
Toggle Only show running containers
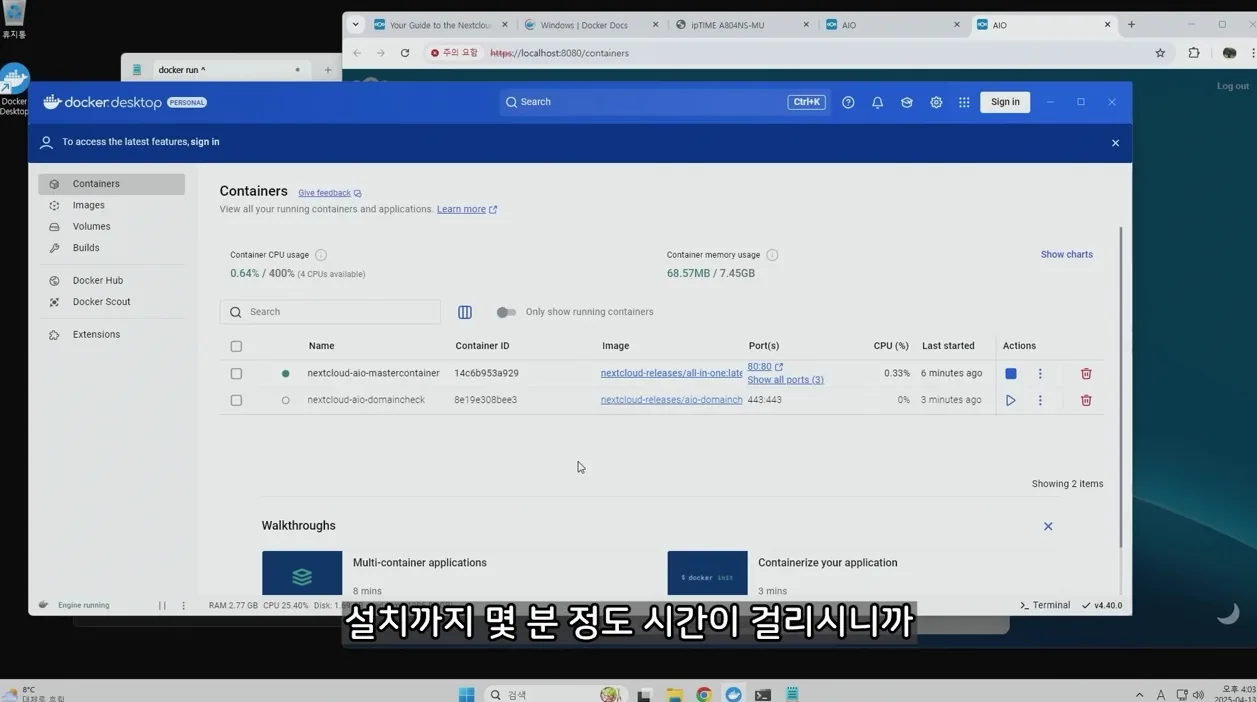coord(507,312)
